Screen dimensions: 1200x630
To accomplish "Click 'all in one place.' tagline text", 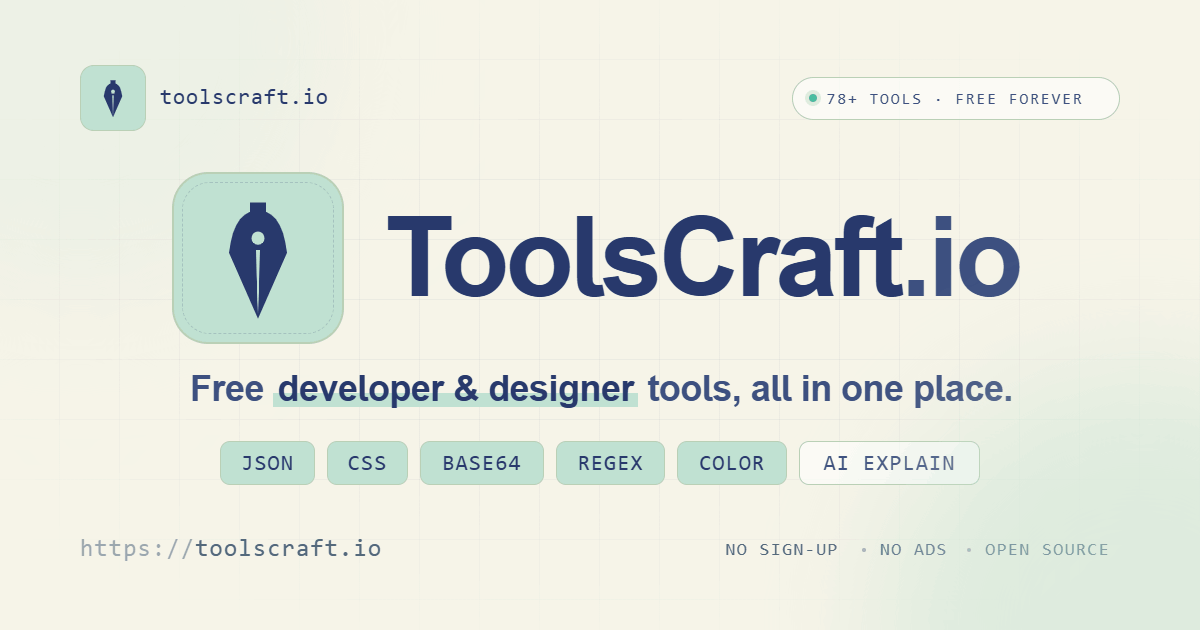I will 882,389.
